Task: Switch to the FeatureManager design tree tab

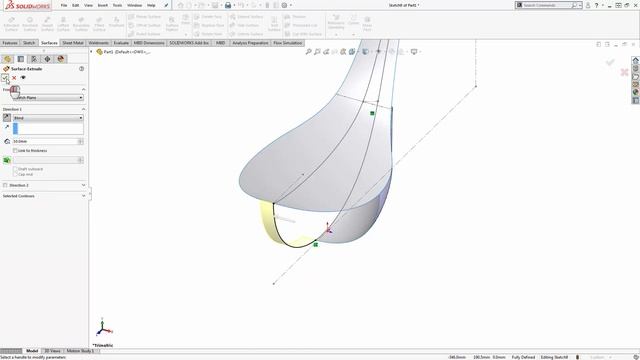Action: click(7, 59)
